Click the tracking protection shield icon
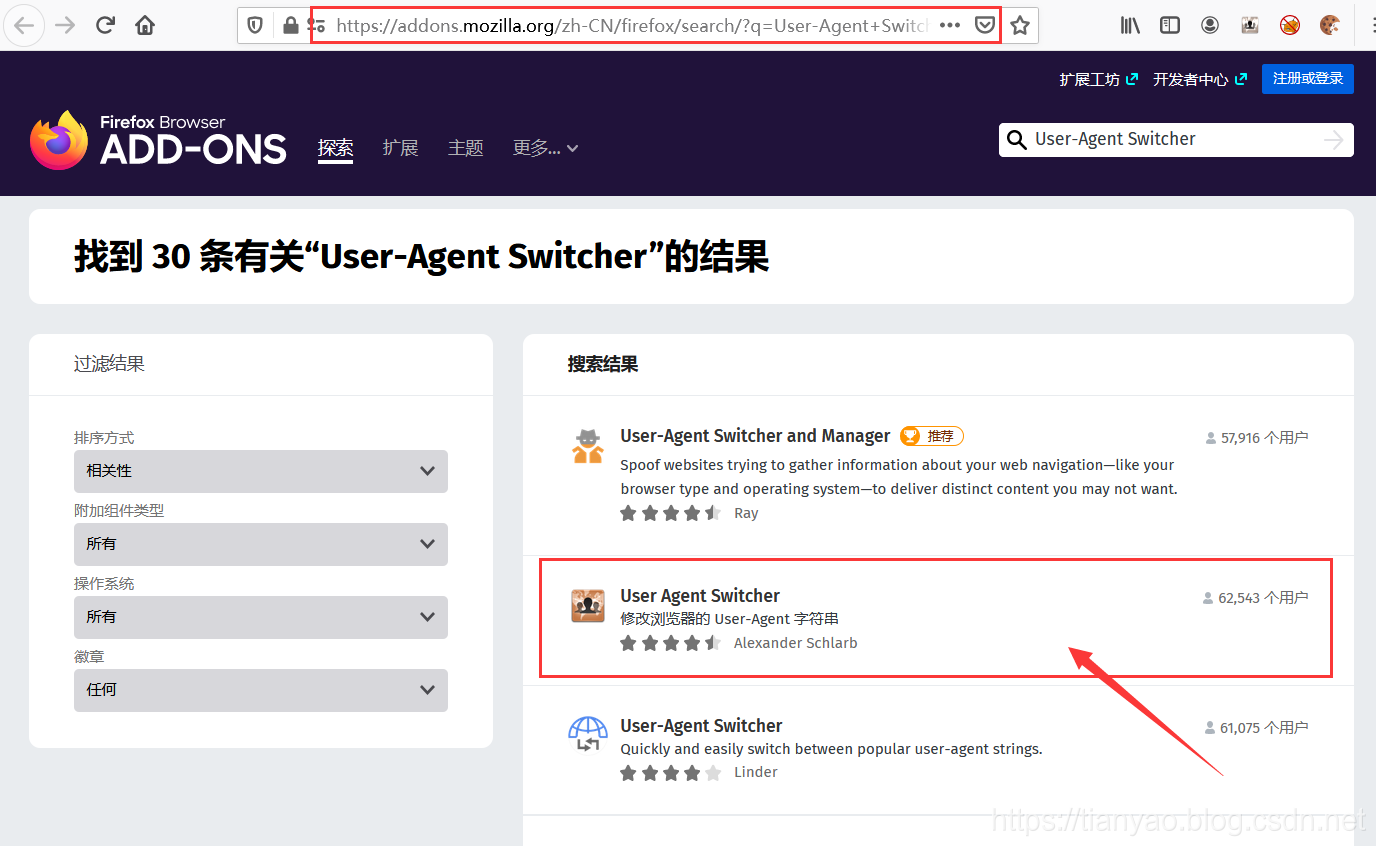The image size is (1376, 846). (255, 26)
